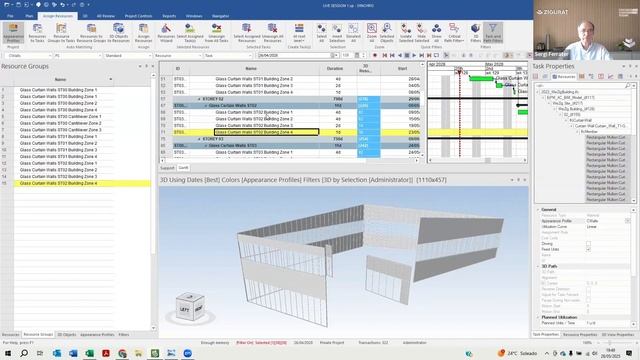This screenshot has height=360, width=640.
Task: Click the search field in Task Properties
Action: pyautogui.click(x=581, y=86)
